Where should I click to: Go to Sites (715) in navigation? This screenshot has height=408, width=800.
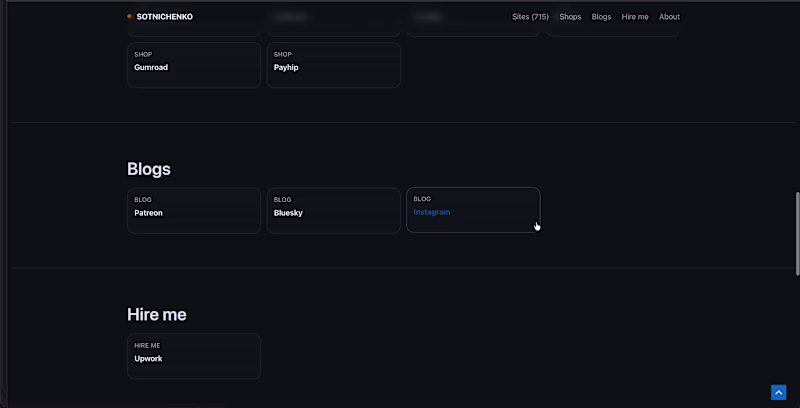coord(530,17)
